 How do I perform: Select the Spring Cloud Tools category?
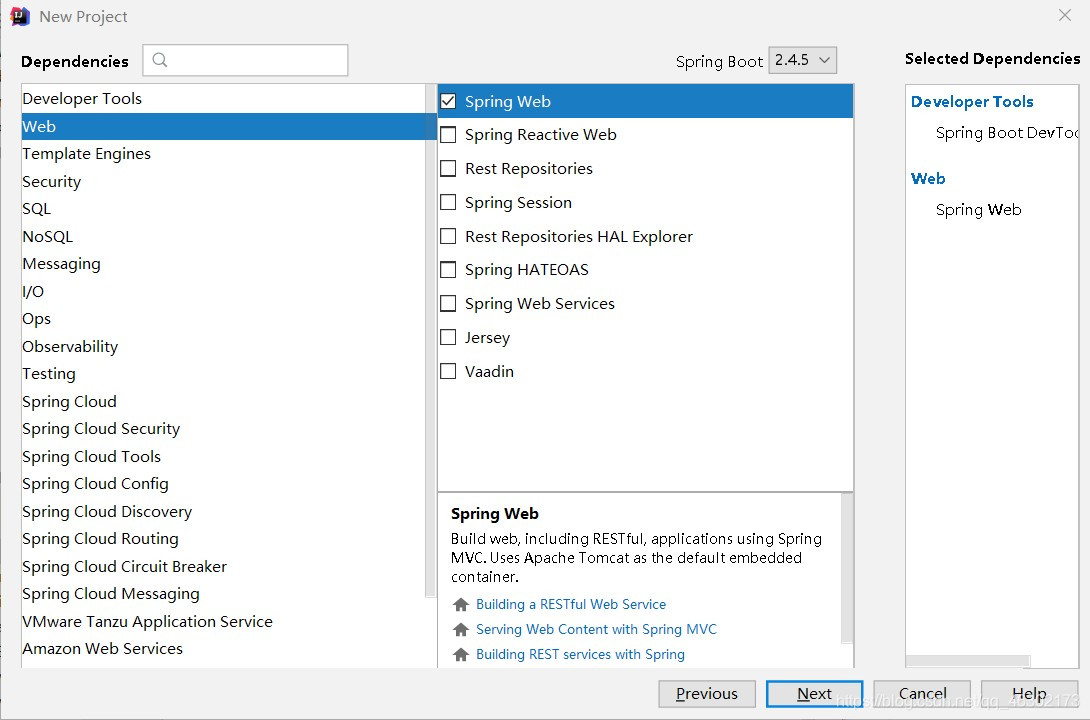[223, 457]
